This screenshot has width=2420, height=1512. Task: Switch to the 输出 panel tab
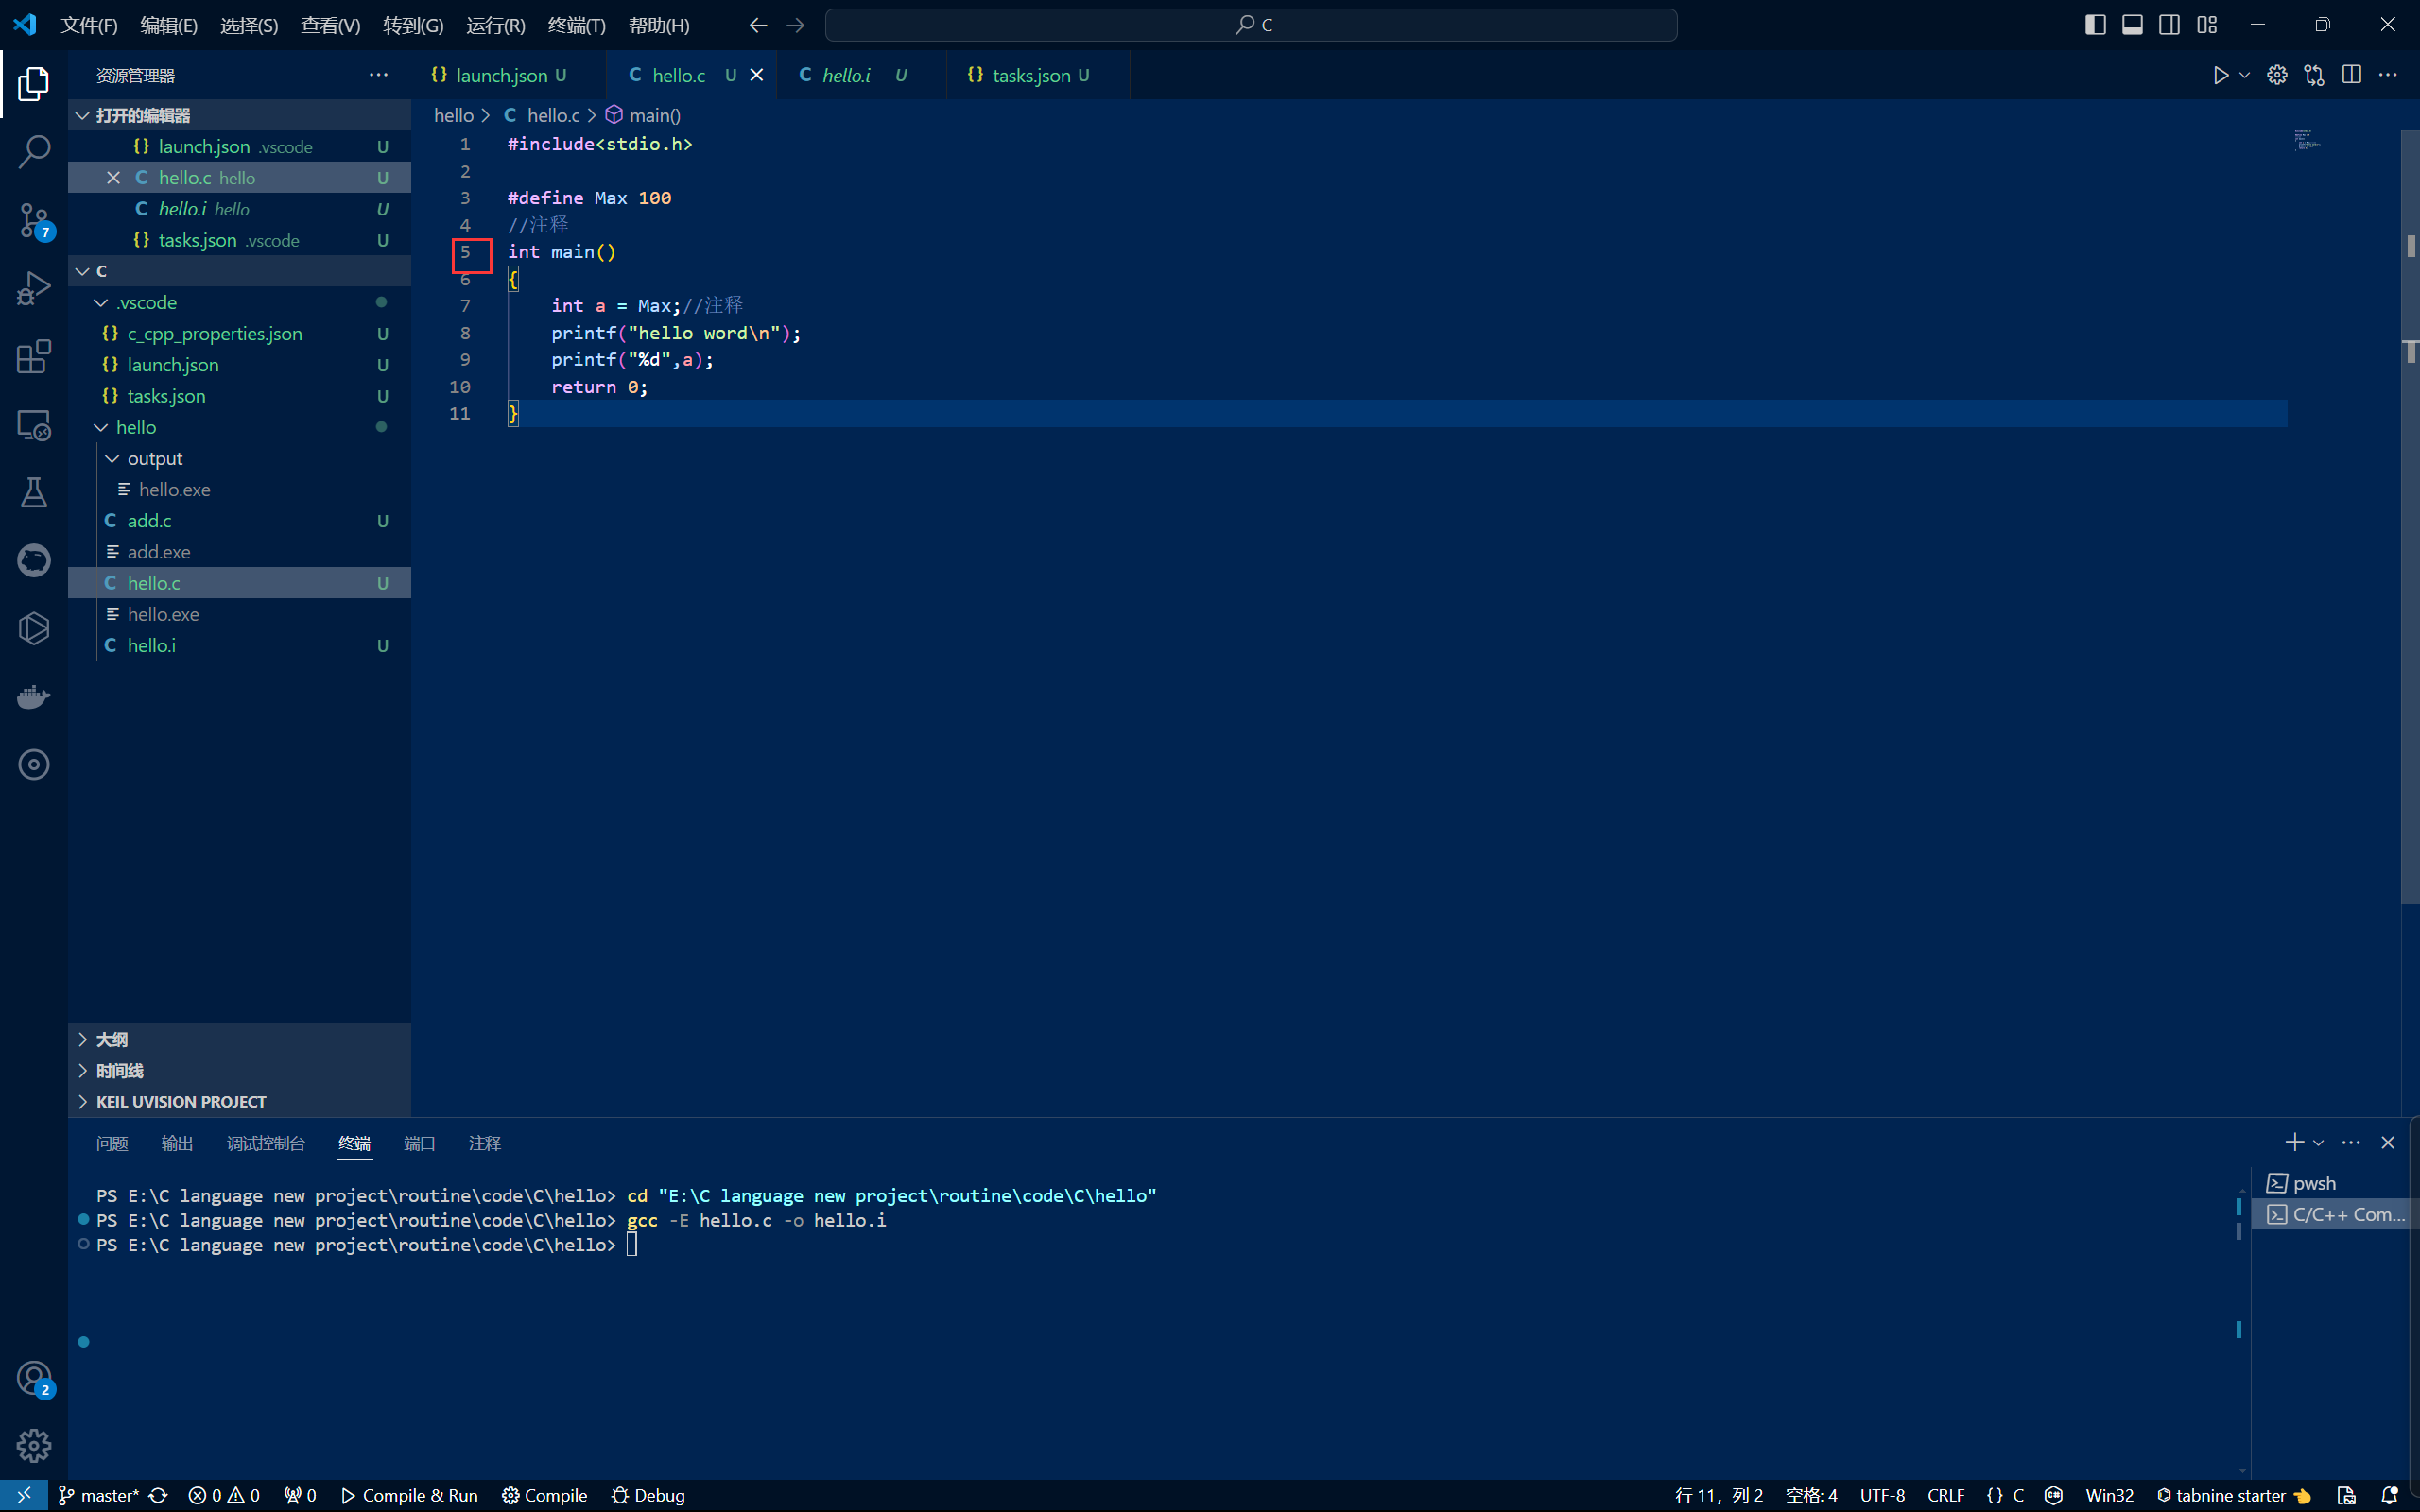[x=177, y=1143]
